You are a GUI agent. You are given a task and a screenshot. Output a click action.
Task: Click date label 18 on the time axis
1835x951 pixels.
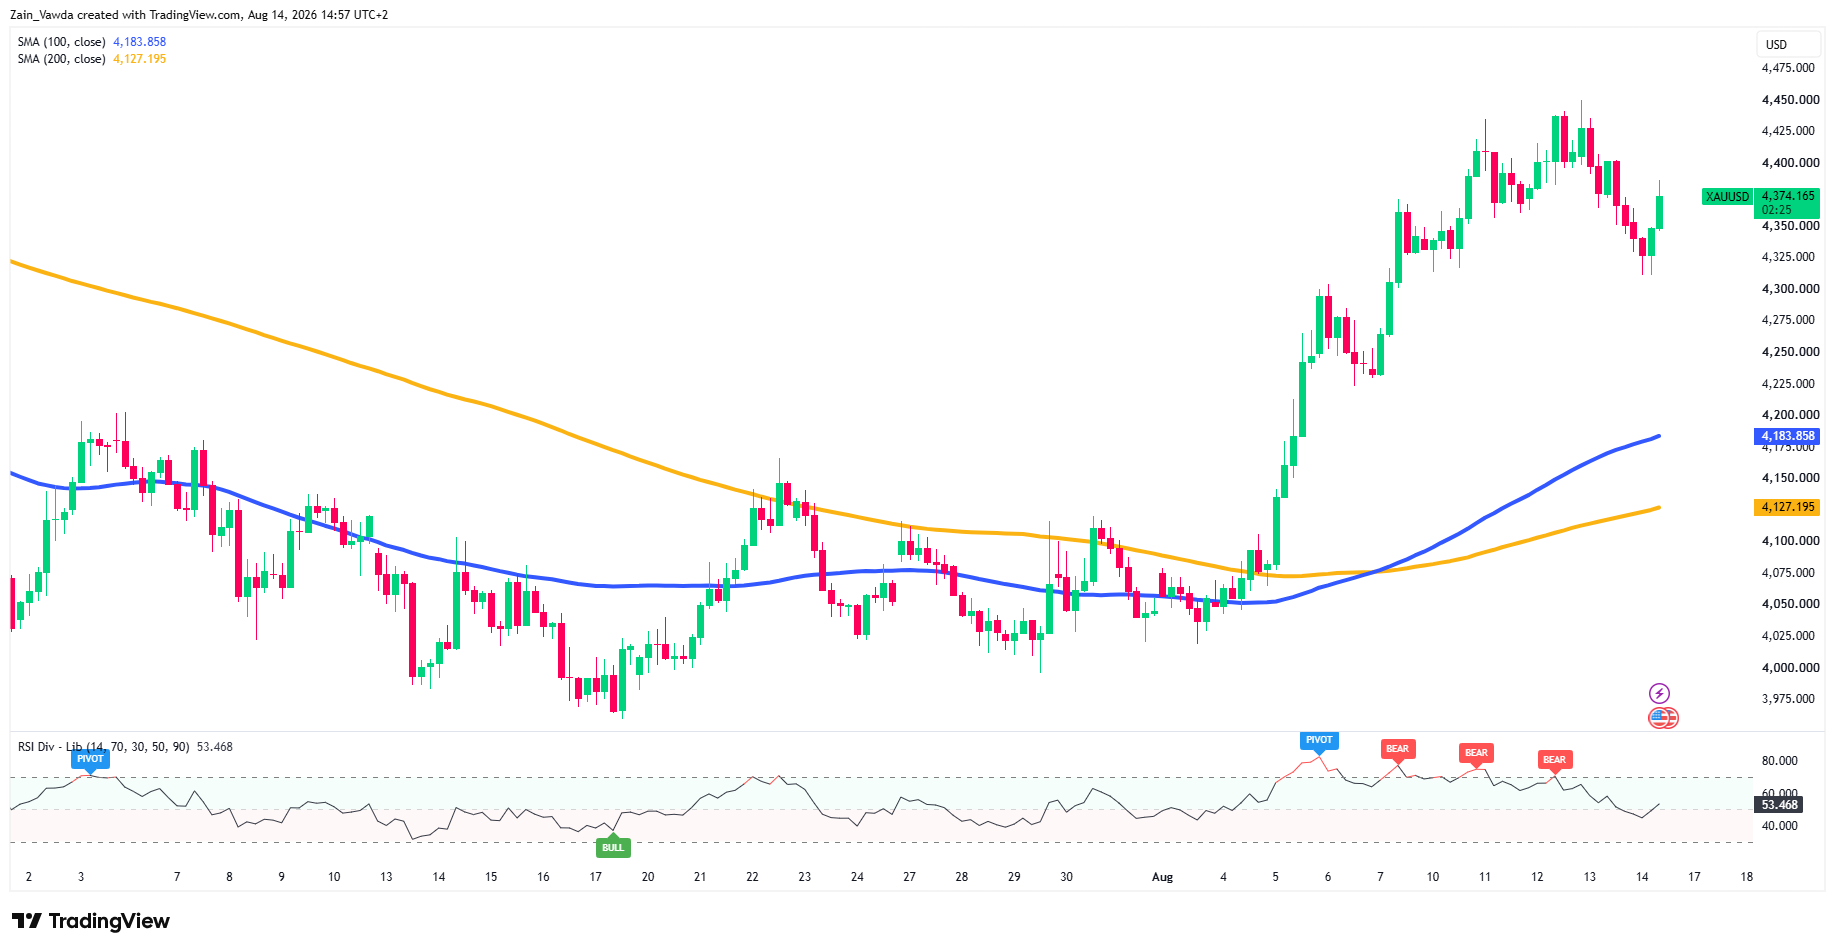coord(1746,877)
